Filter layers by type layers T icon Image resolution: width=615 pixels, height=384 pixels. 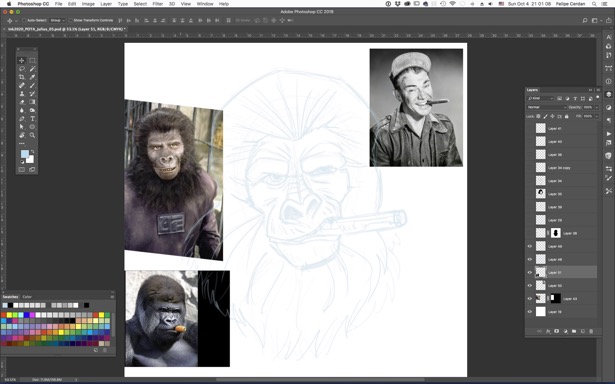(575, 98)
